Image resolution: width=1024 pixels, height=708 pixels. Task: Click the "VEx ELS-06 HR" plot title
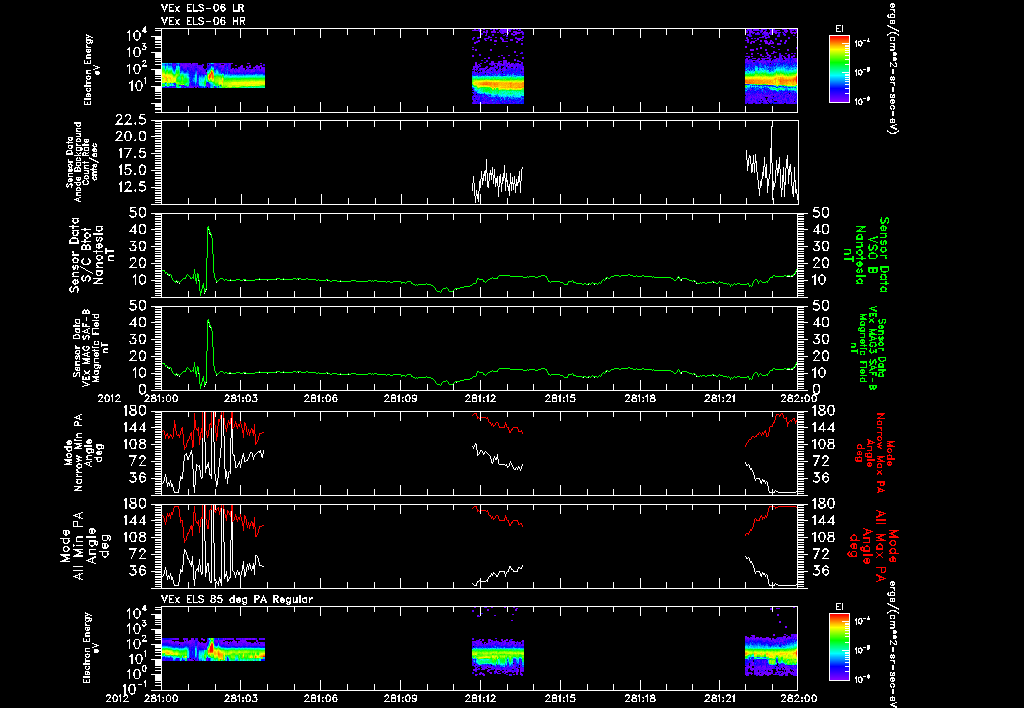(203, 22)
